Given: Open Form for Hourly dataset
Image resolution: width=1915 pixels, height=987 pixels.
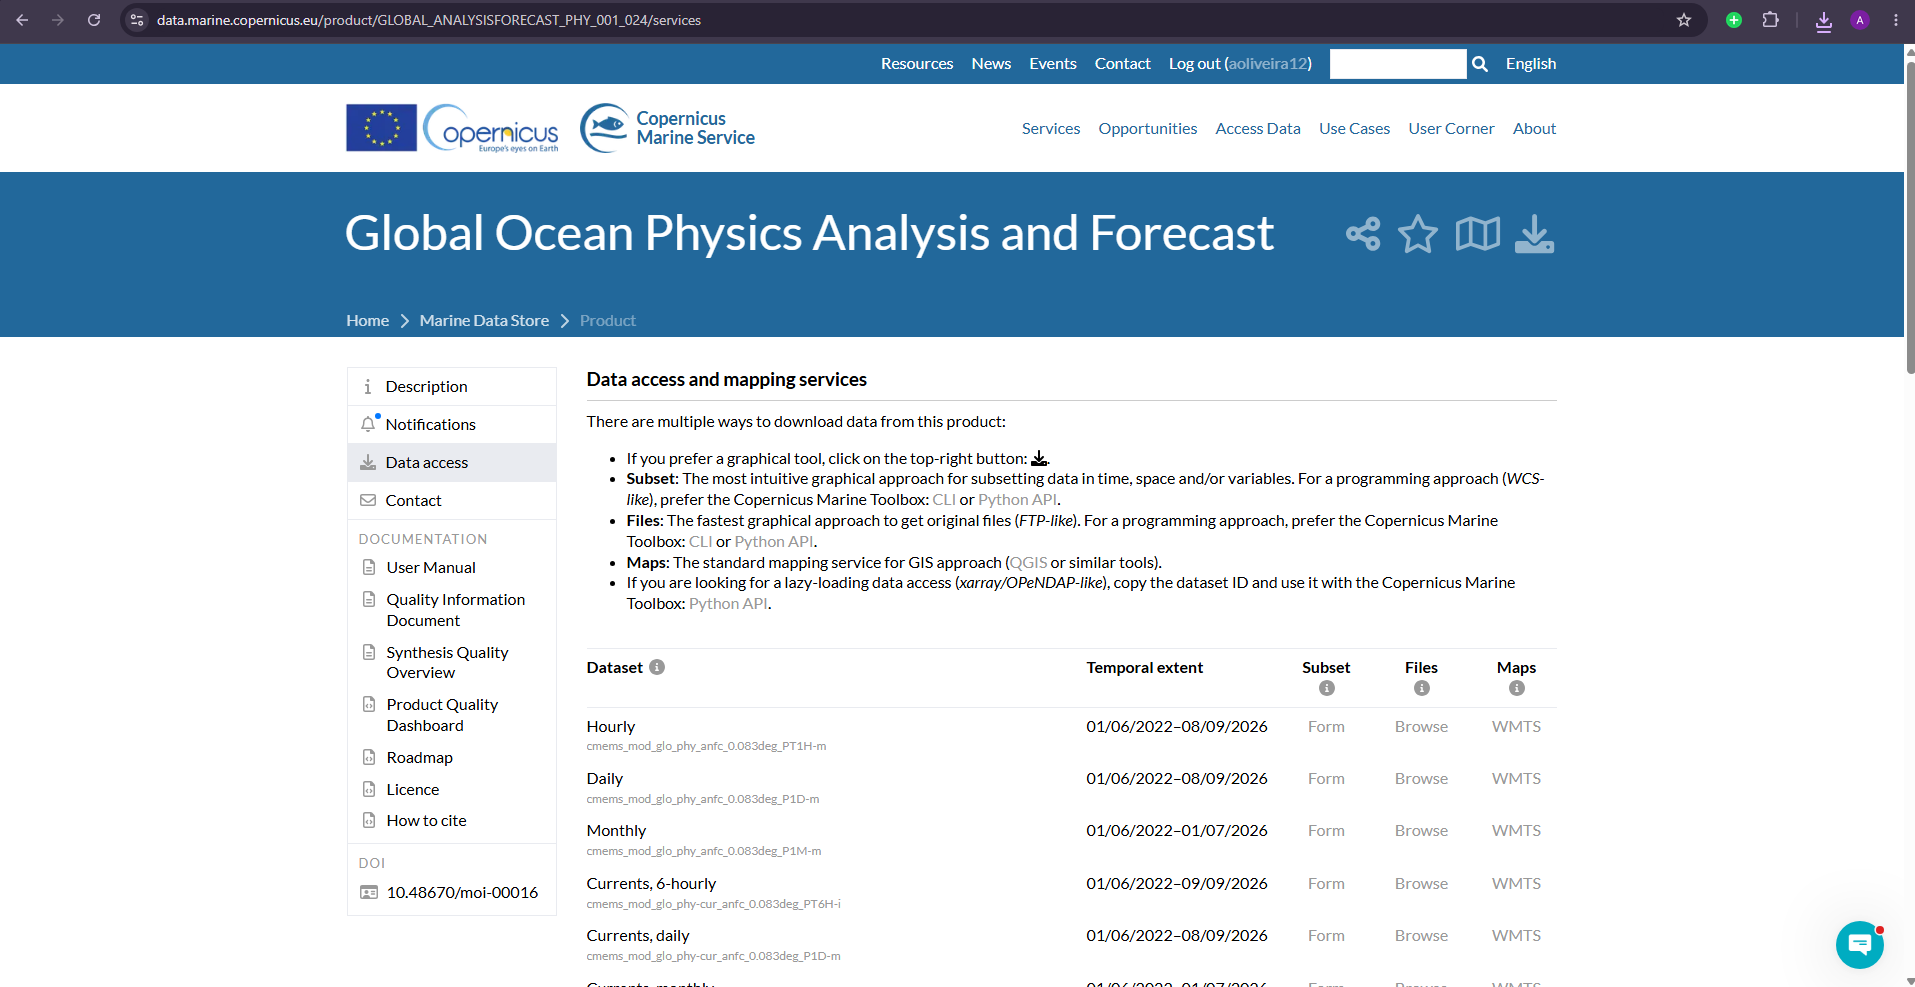Looking at the screenshot, I should tap(1326, 727).
